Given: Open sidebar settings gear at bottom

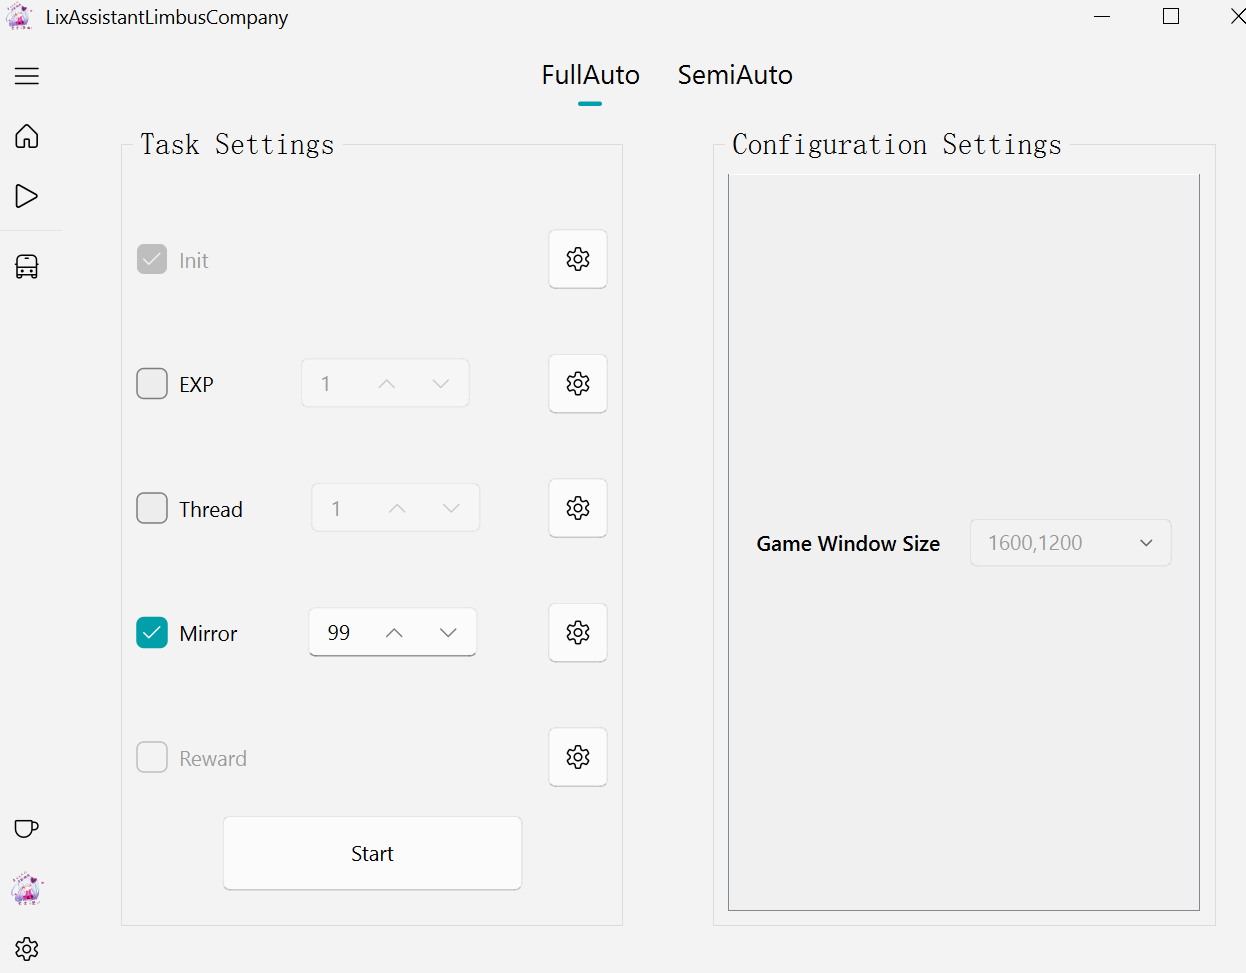Looking at the screenshot, I should coord(27,948).
